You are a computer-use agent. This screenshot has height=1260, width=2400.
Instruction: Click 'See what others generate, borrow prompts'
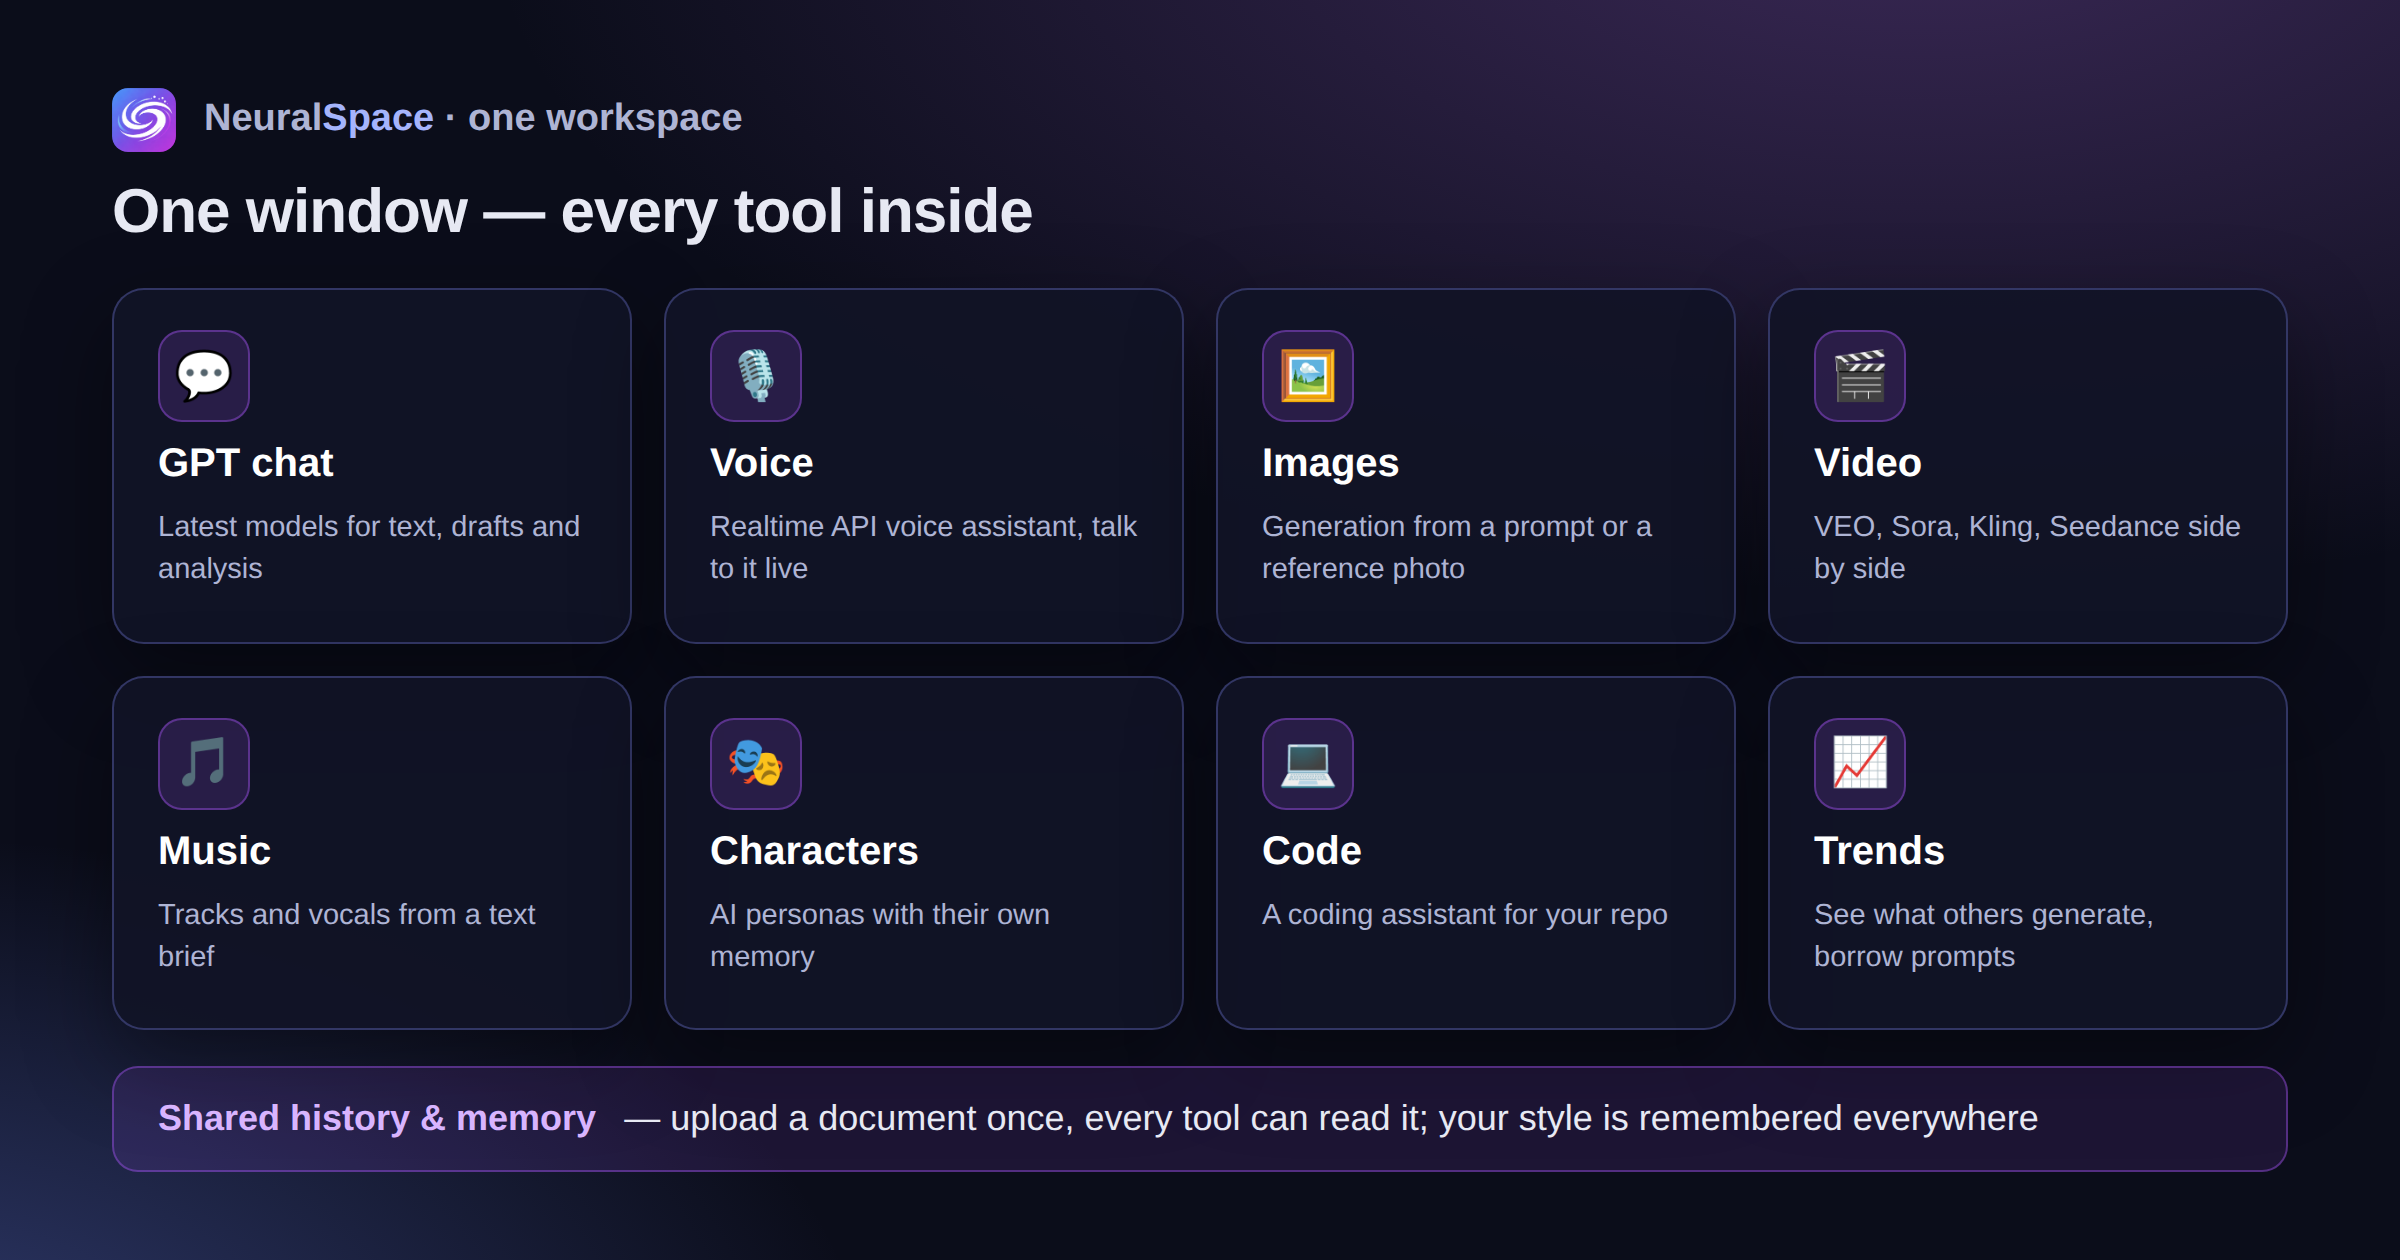coord(1984,935)
